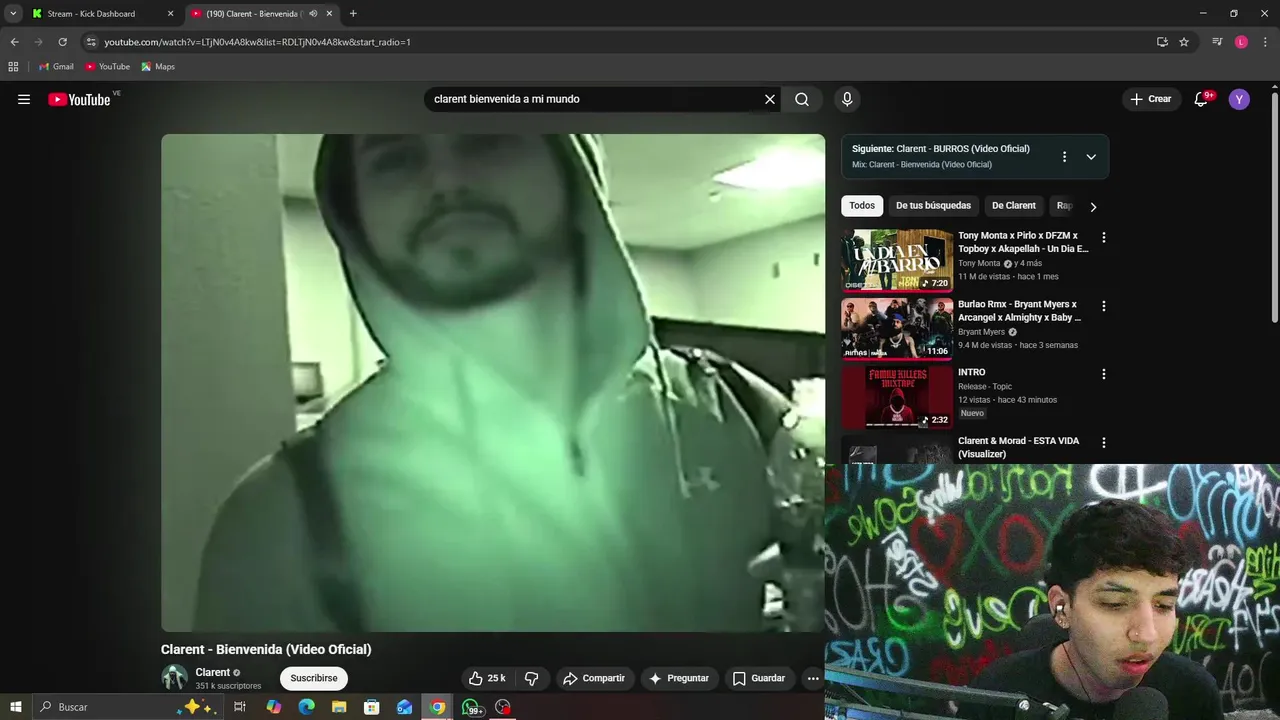The width and height of the screenshot is (1280, 720).
Task: Open Task View on taskbar
Action: (240, 707)
